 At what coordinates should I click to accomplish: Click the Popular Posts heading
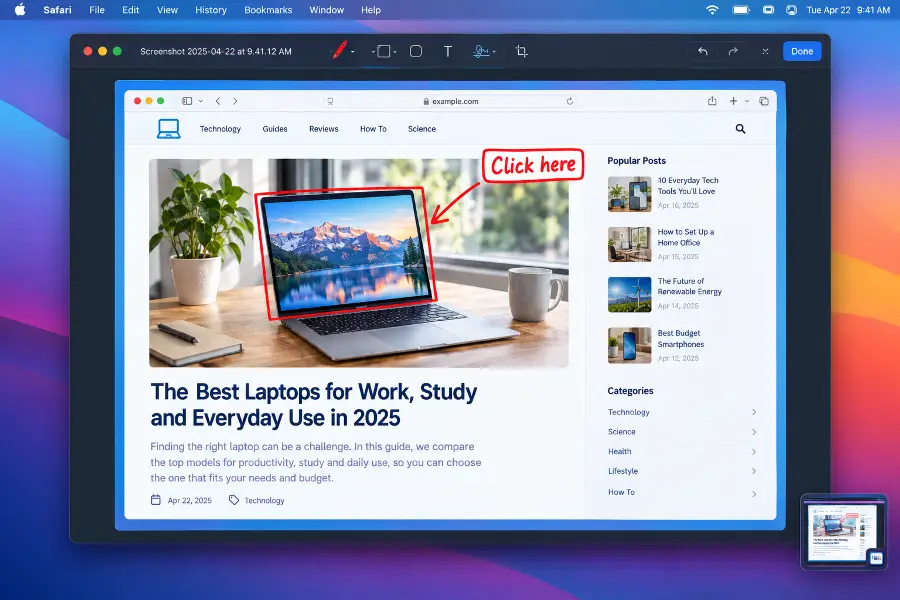tap(637, 160)
